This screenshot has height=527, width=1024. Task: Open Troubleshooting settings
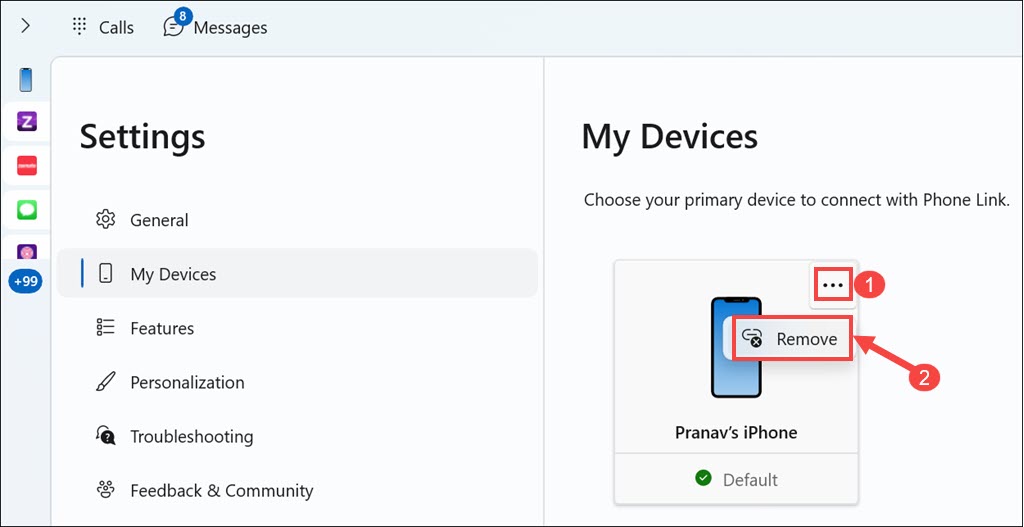pos(191,436)
